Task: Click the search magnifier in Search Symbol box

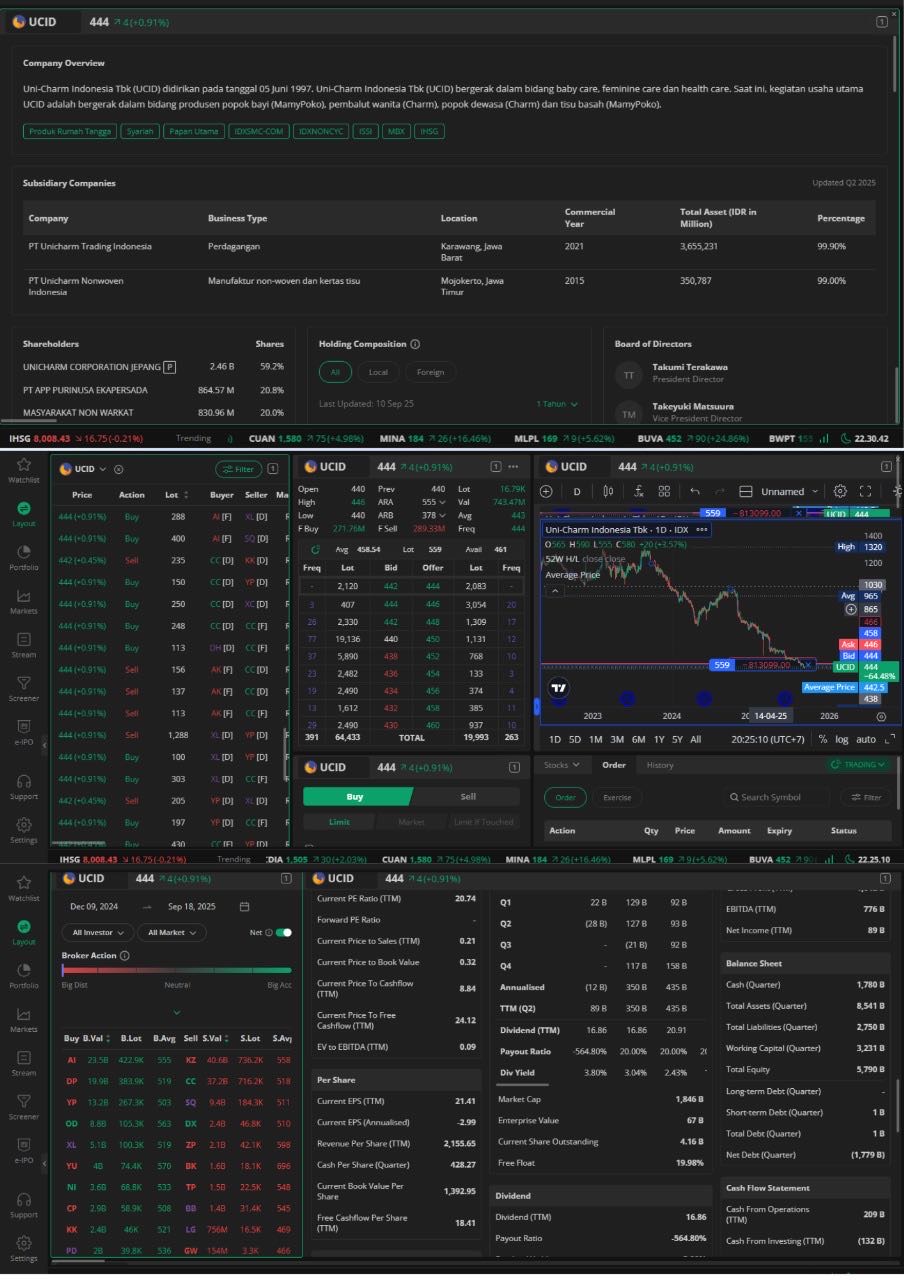Action: (734, 797)
